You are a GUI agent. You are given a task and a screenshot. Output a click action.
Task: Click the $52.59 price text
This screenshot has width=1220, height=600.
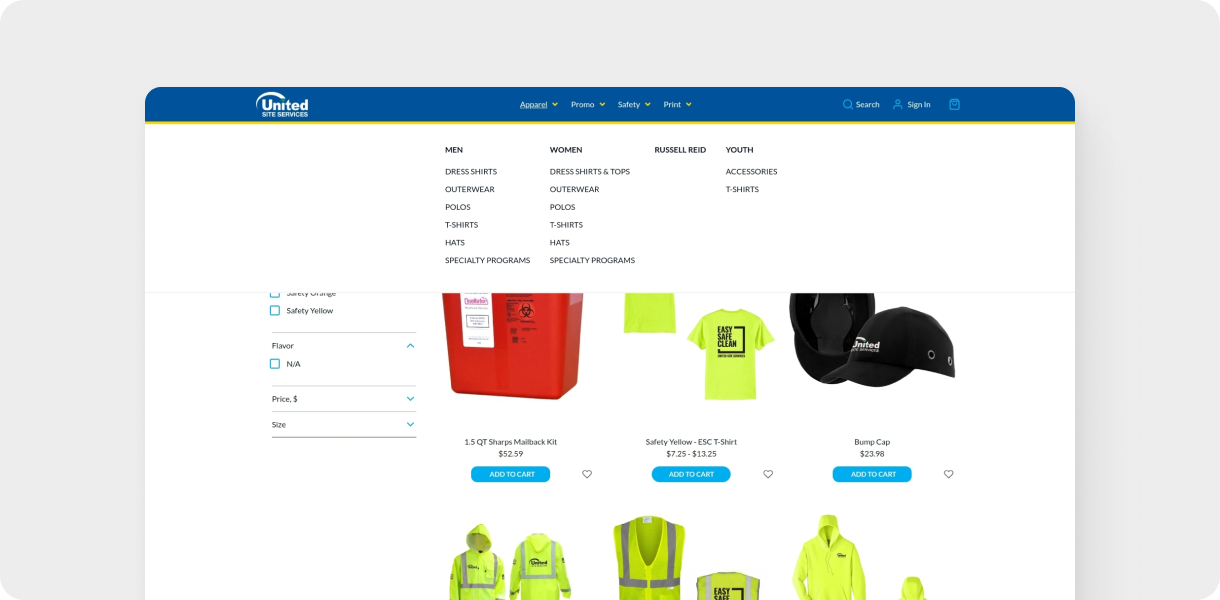click(511, 454)
